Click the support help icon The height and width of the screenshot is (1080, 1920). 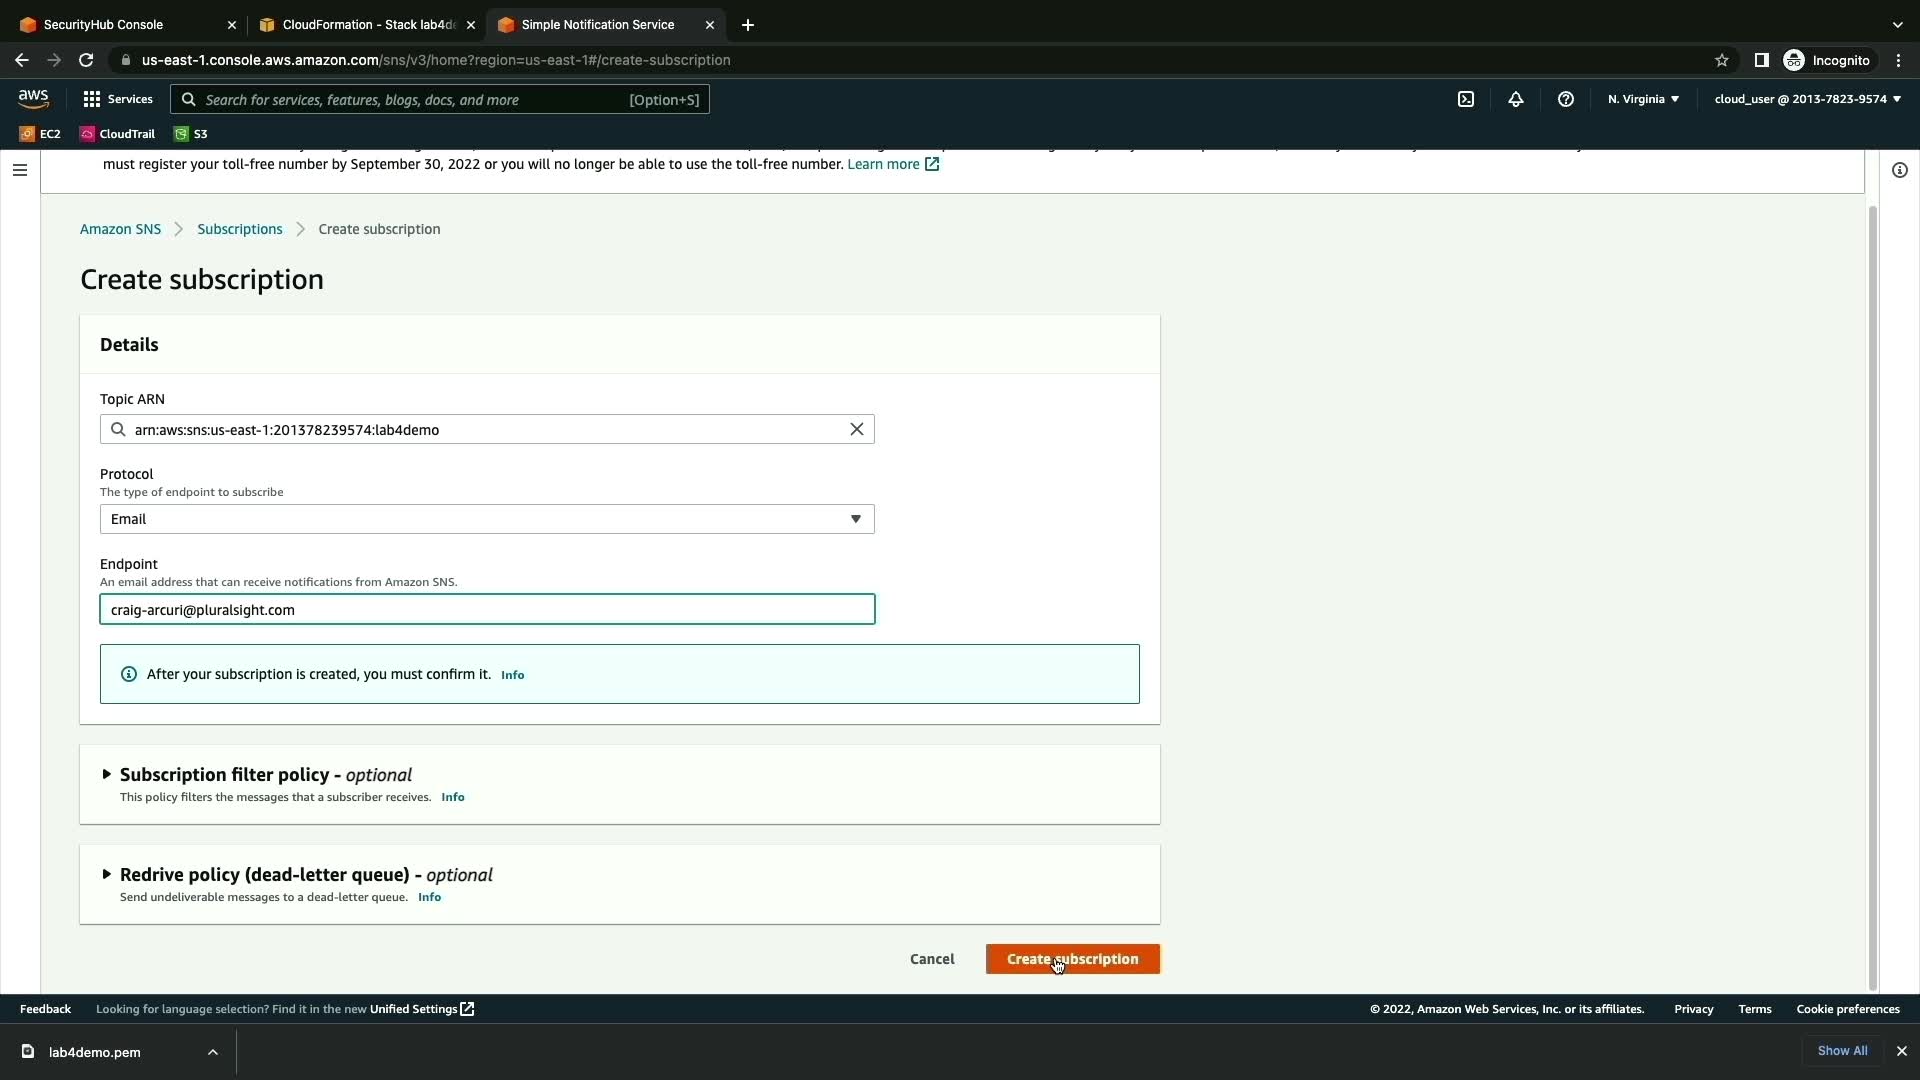tap(1565, 99)
